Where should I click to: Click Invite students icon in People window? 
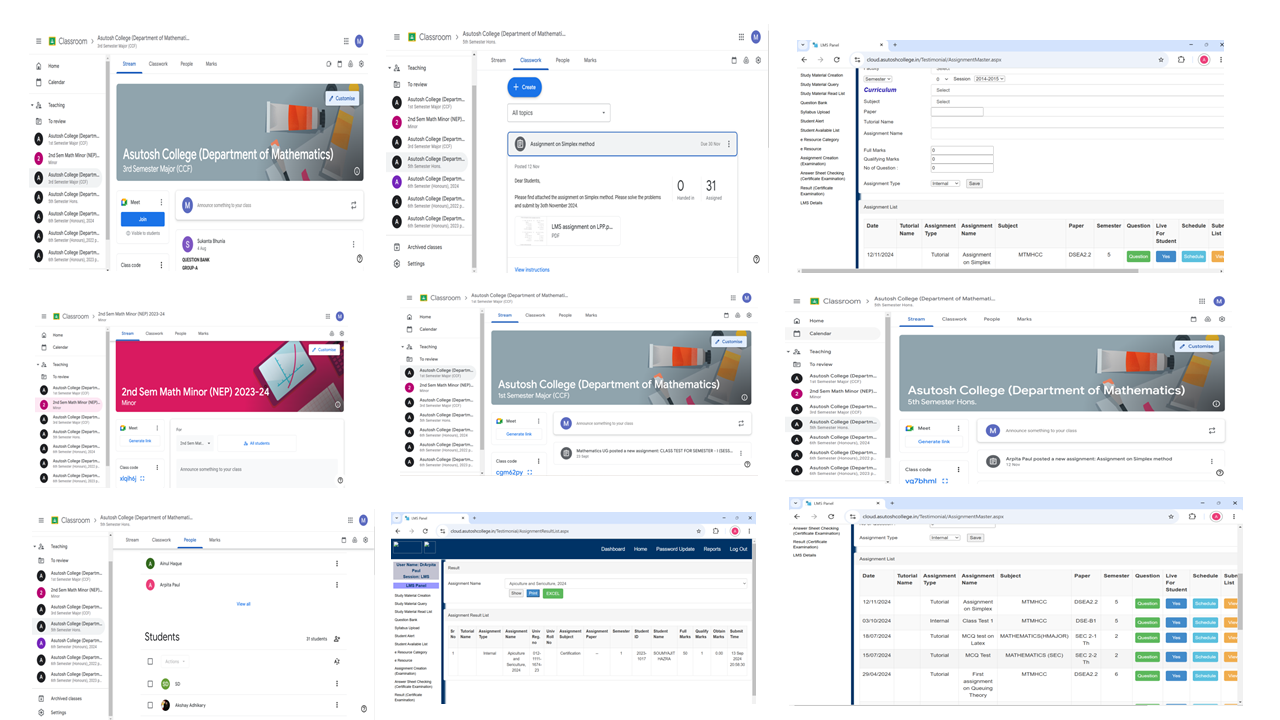337,639
